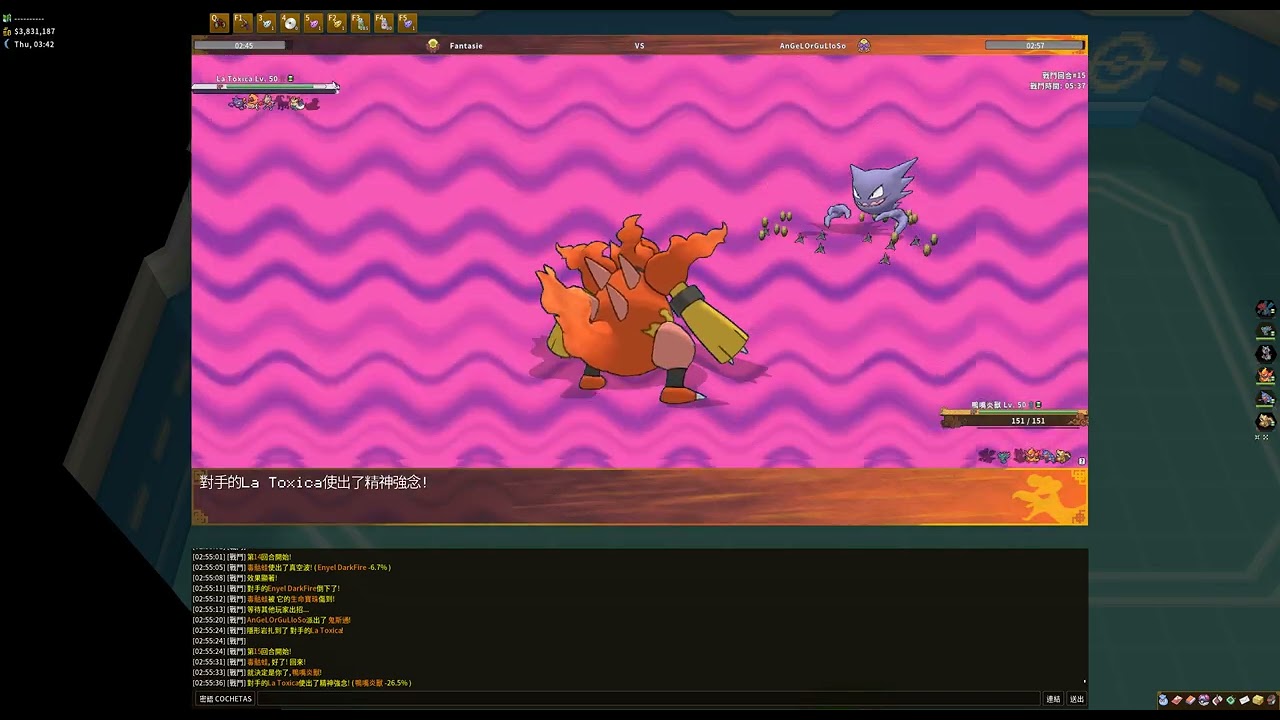The width and height of the screenshot is (1280, 720).
Task: Click the opponent's party icons under La Toxica
Action: pos(274,102)
